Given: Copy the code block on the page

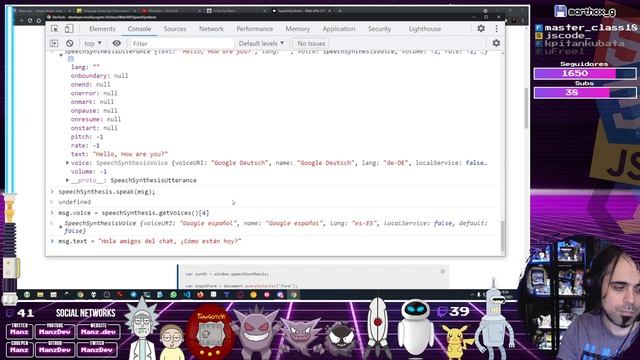Looking at the screenshot, I should click(x=442, y=271).
